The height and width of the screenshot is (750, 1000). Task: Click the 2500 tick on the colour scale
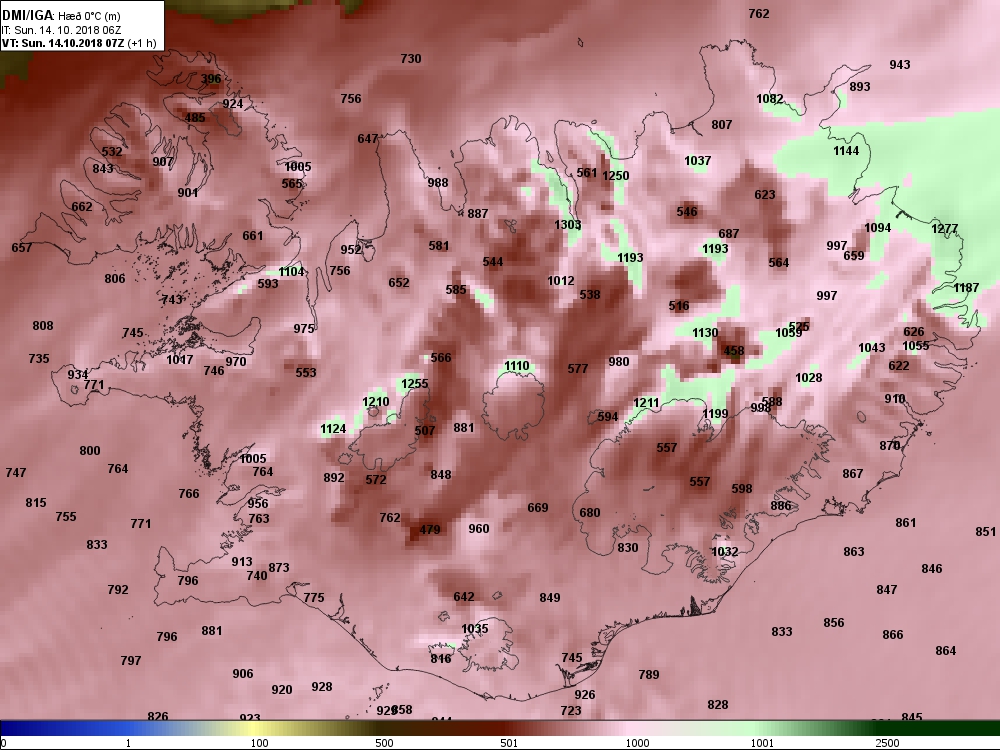coord(887,743)
